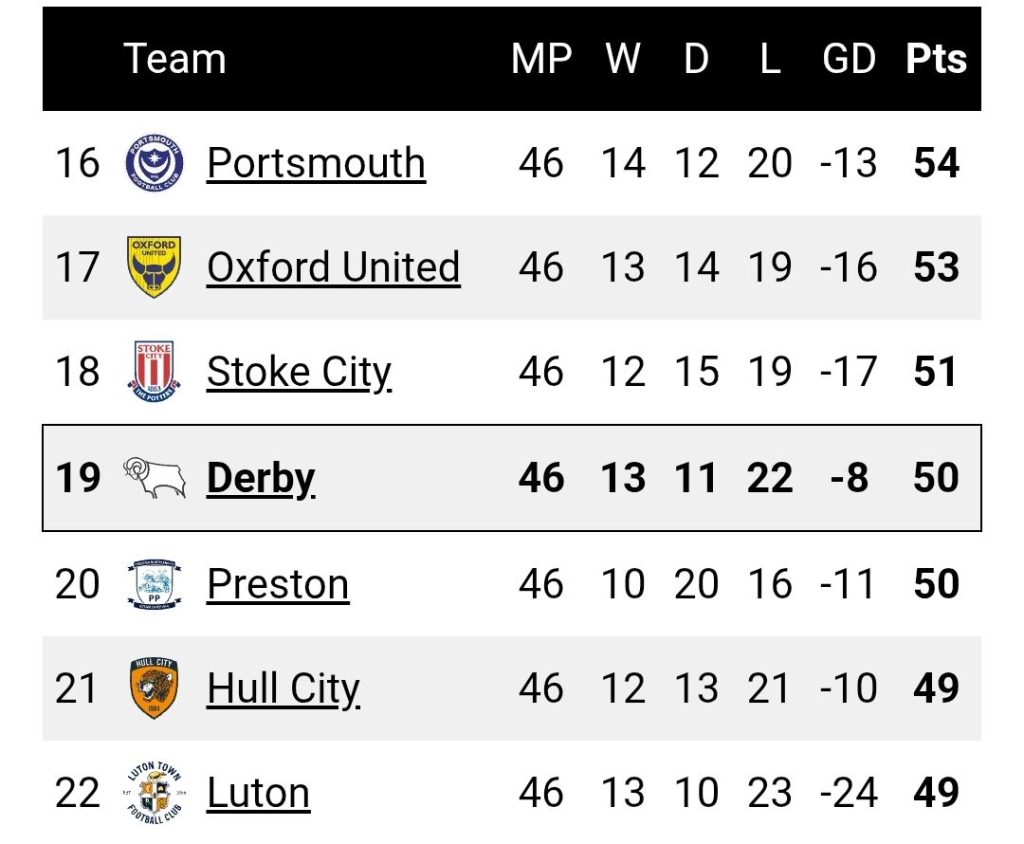Click the Team column header

coord(174,59)
